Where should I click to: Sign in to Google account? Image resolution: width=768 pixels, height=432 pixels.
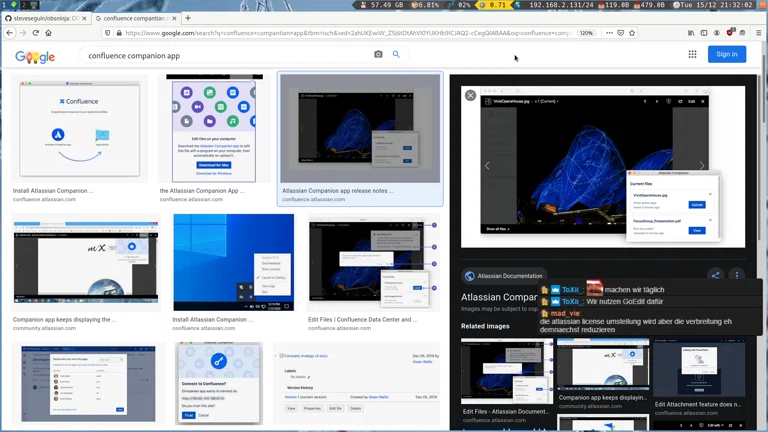coord(727,54)
